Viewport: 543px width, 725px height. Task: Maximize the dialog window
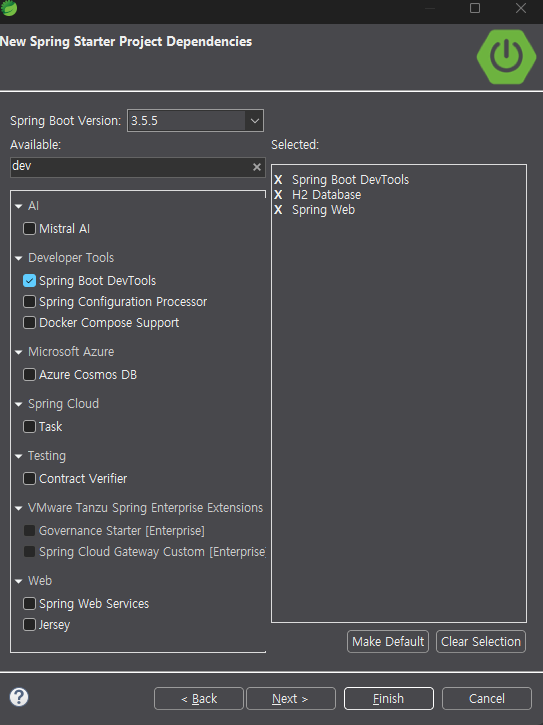[x=475, y=8]
